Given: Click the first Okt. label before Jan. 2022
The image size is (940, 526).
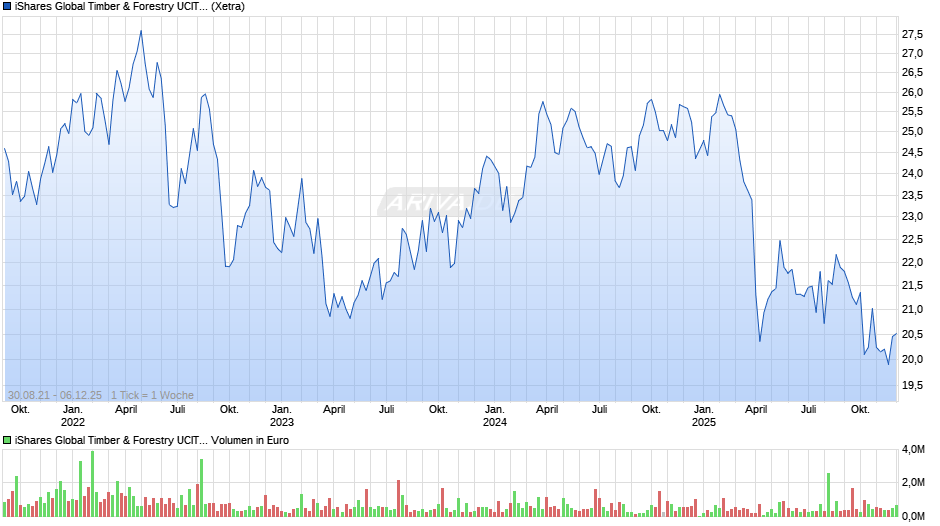Looking at the screenshot, I should (20, 409).
